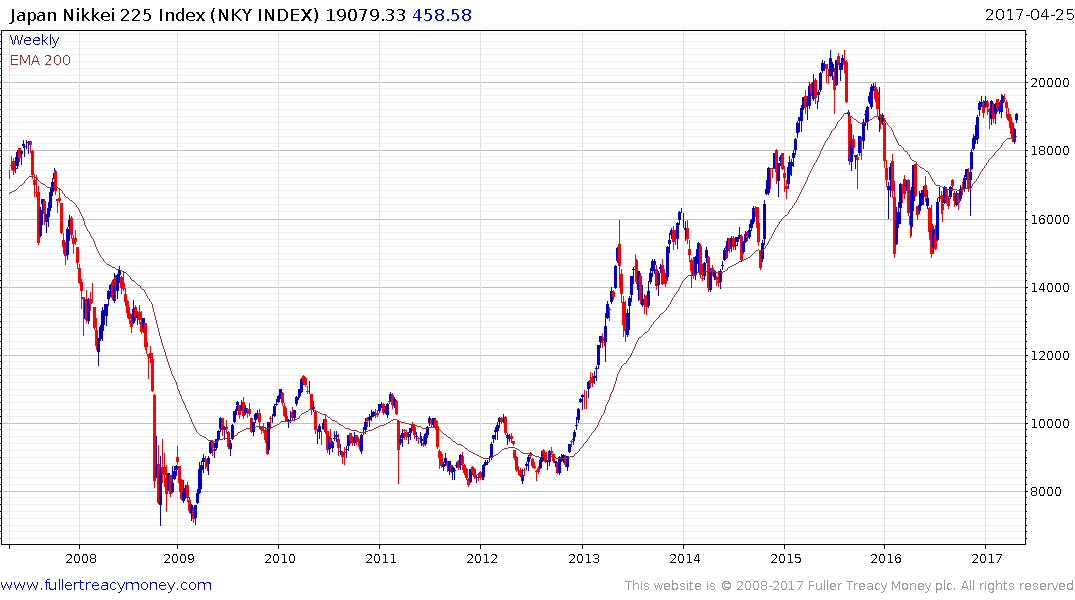Click the 2013 x-axis label
The width and height of the screenshot is (1075, 600).
click(x=584, y=559)
